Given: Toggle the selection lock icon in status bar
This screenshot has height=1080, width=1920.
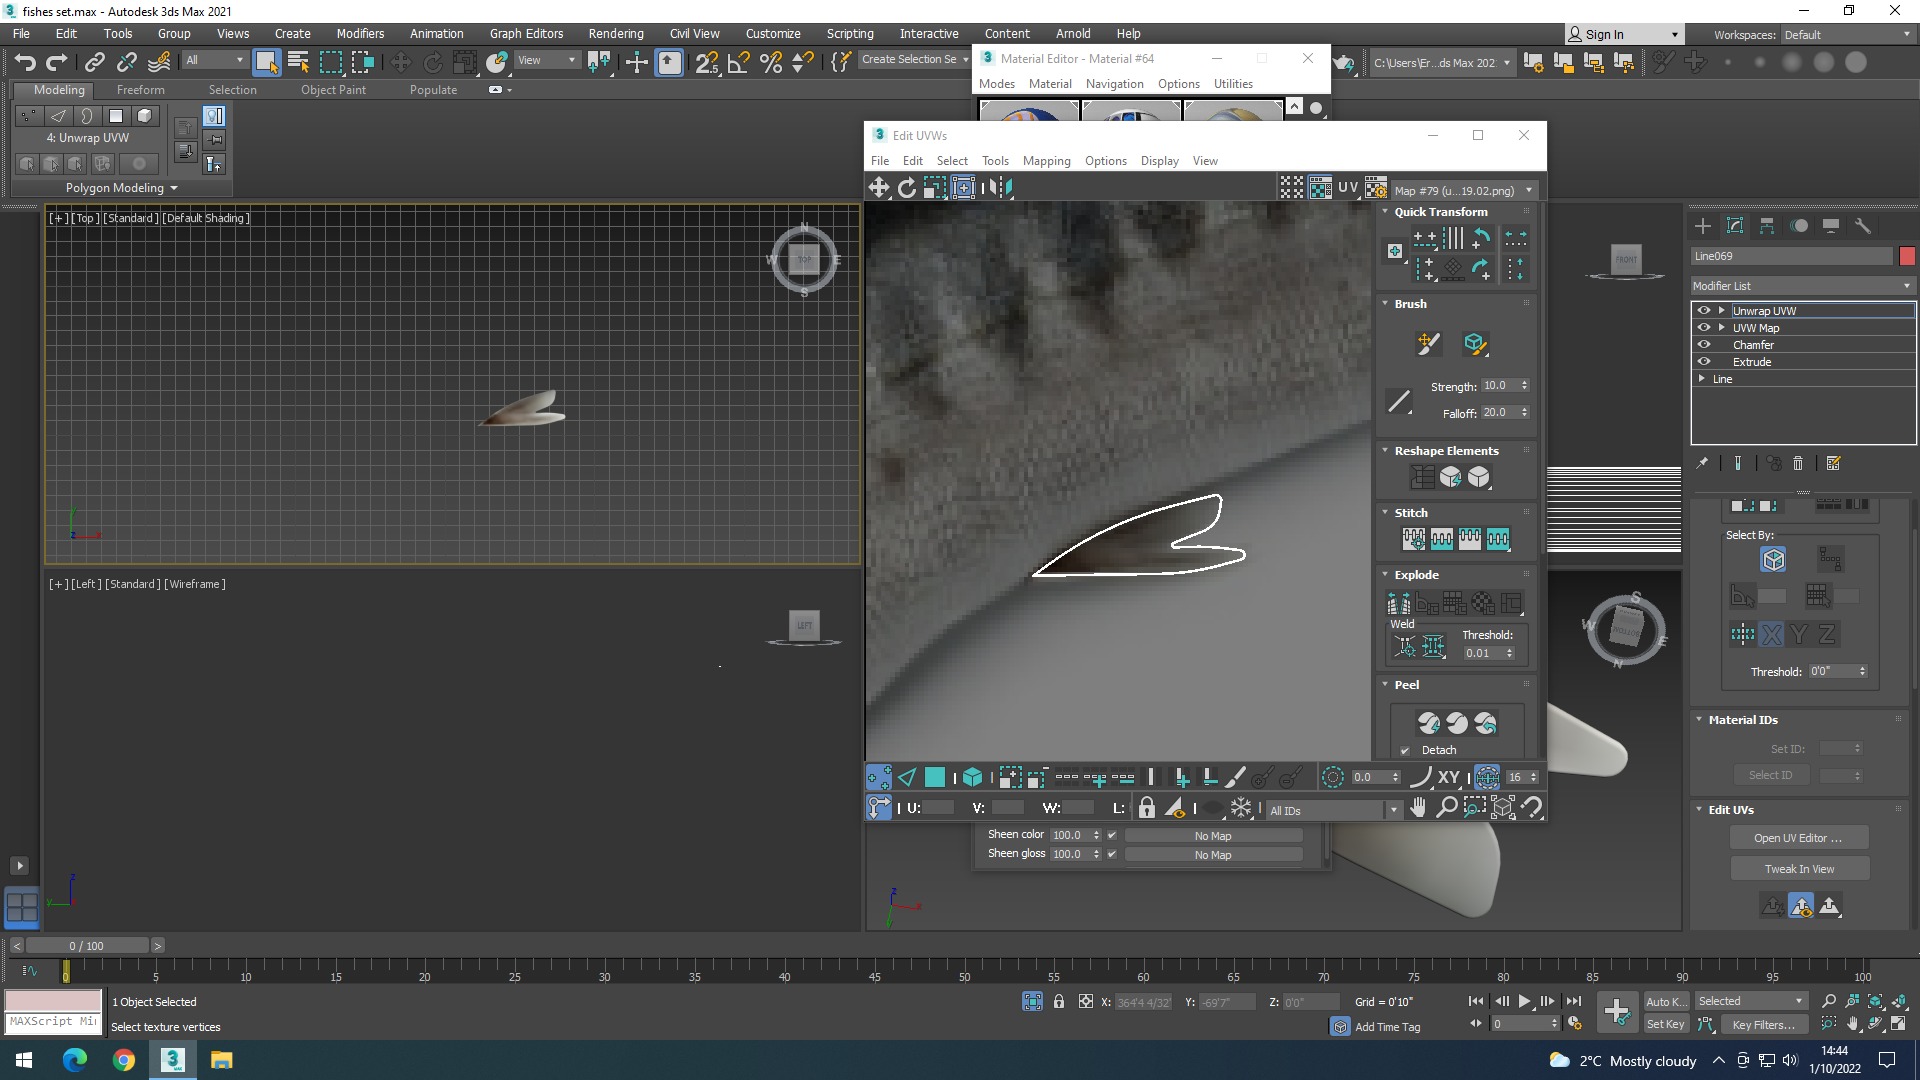Looking at the screenshot, I should coord(1058,1001).
